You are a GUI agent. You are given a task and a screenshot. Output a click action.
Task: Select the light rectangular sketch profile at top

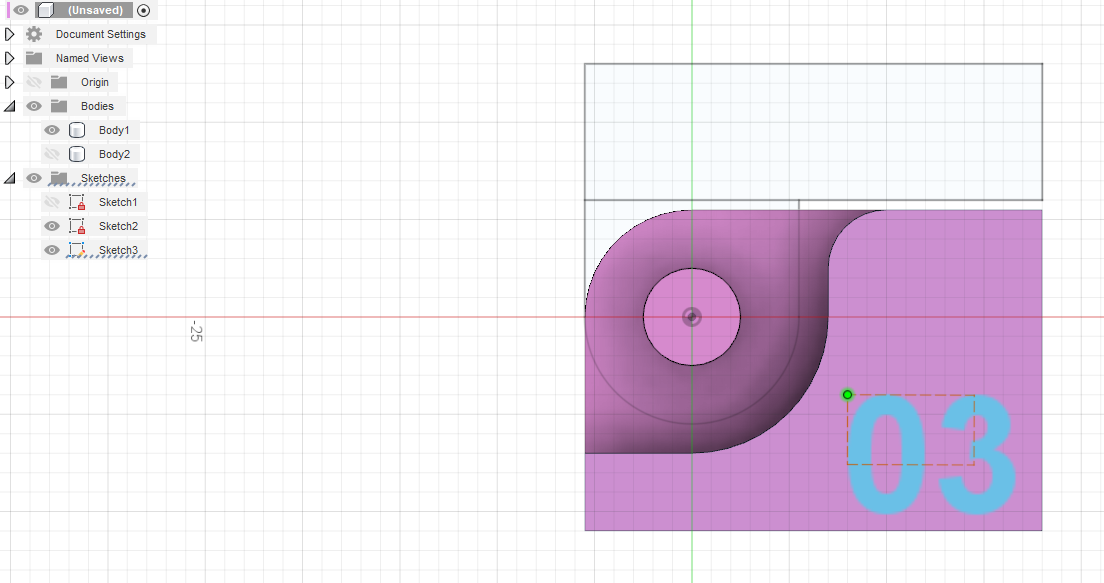[x=813, y=132]
